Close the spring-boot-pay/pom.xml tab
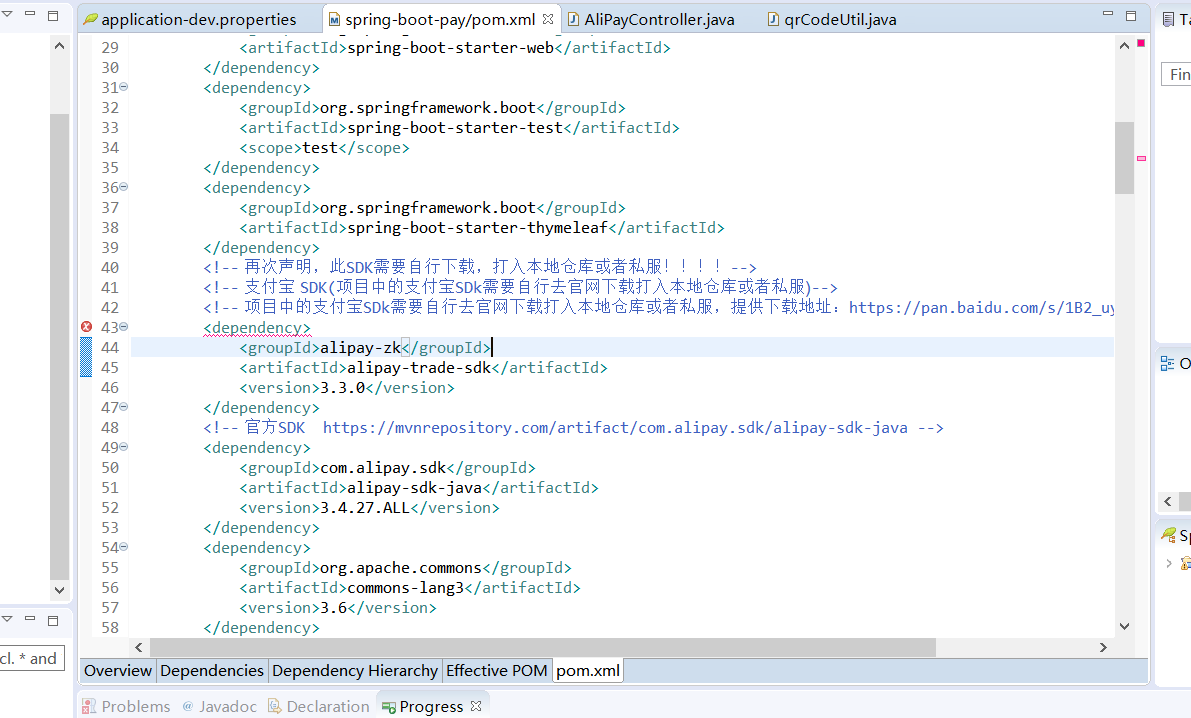Screen dimensions: 1191x718 (548, 19)
